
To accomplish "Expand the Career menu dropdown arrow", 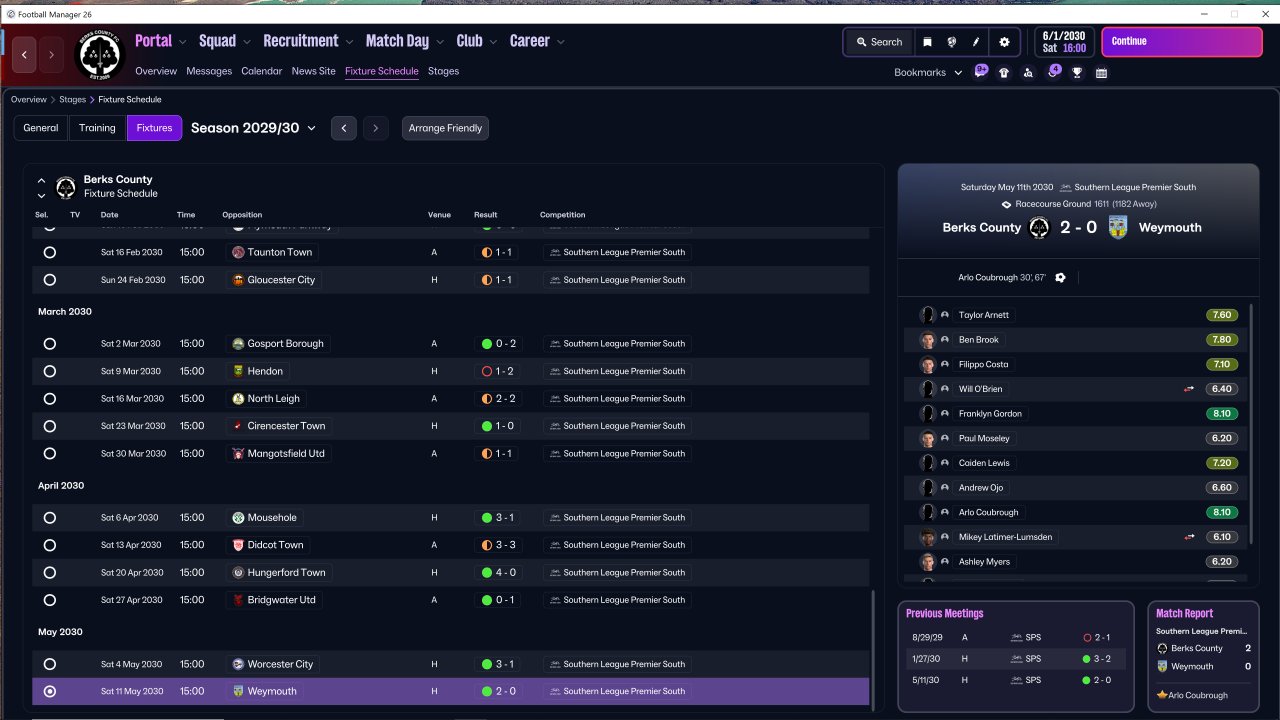I will 561,42.
